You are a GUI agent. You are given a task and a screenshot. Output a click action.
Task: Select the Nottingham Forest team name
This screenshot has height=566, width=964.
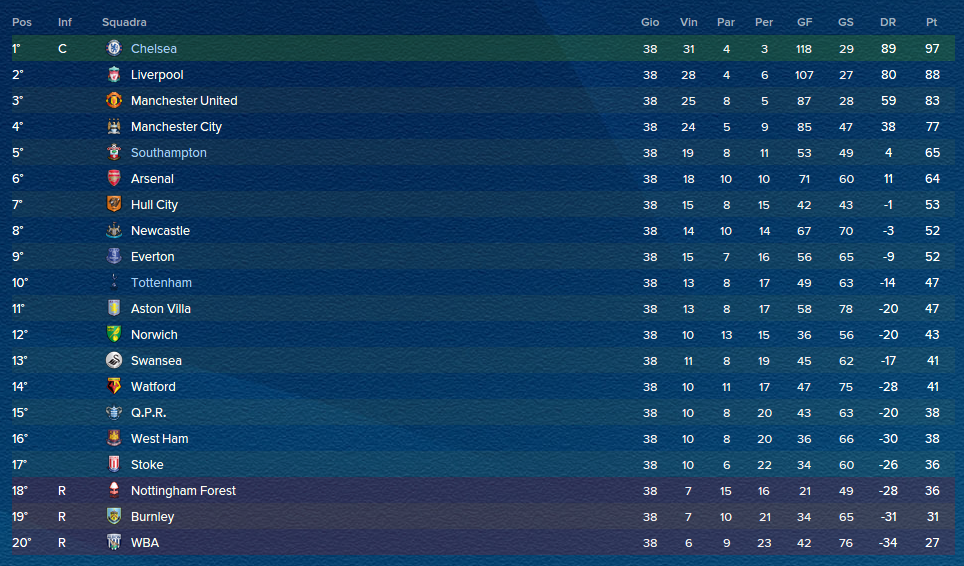183,490
